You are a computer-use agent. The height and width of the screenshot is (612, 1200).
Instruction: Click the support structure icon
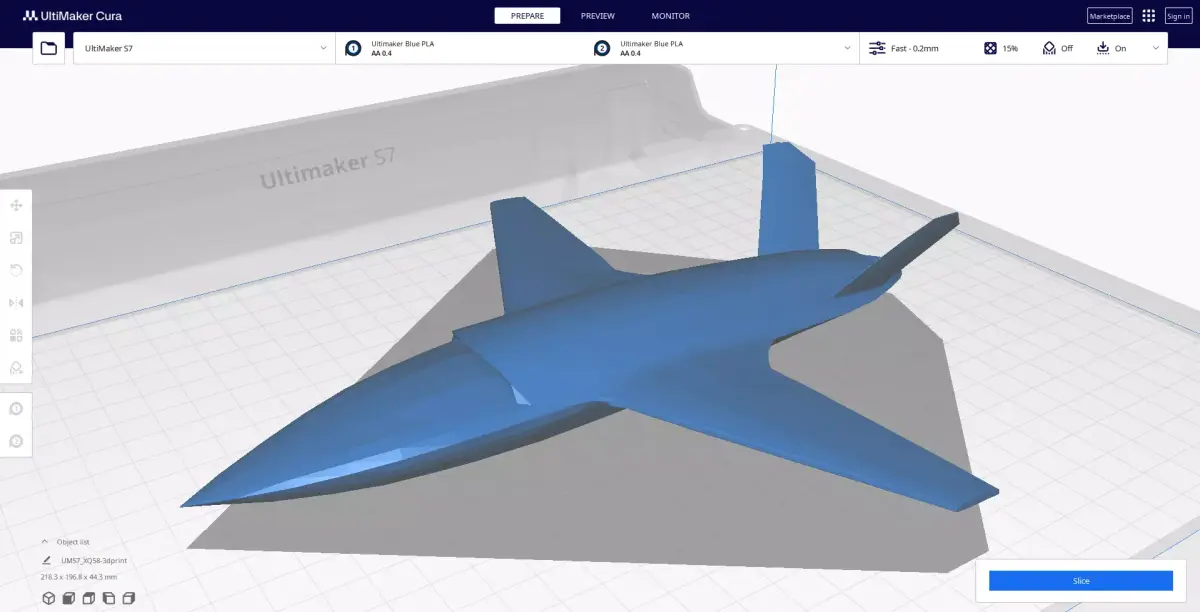click(x=1049, y=48)
